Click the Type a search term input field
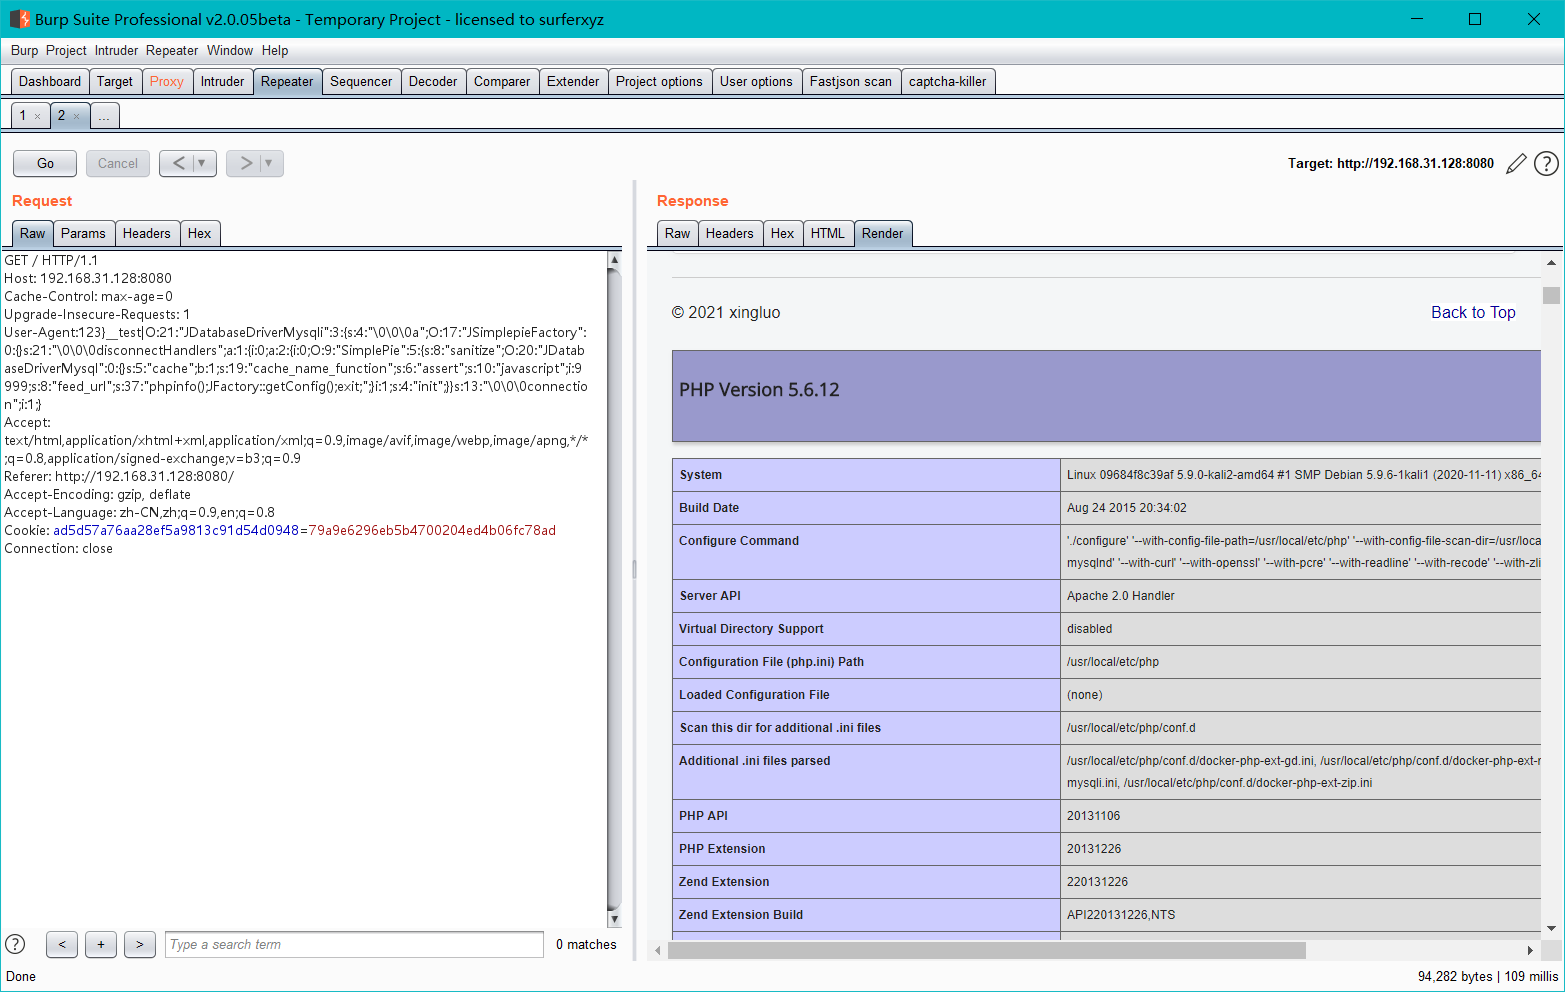Screen dimensions: 1565x992 click(353, 944)
